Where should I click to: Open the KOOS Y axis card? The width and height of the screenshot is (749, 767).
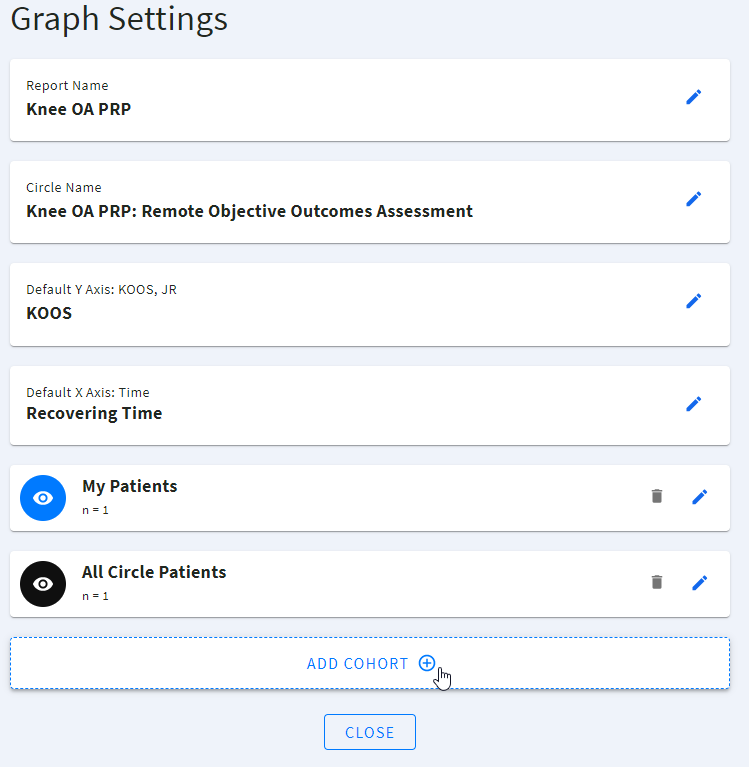(49, 313)
